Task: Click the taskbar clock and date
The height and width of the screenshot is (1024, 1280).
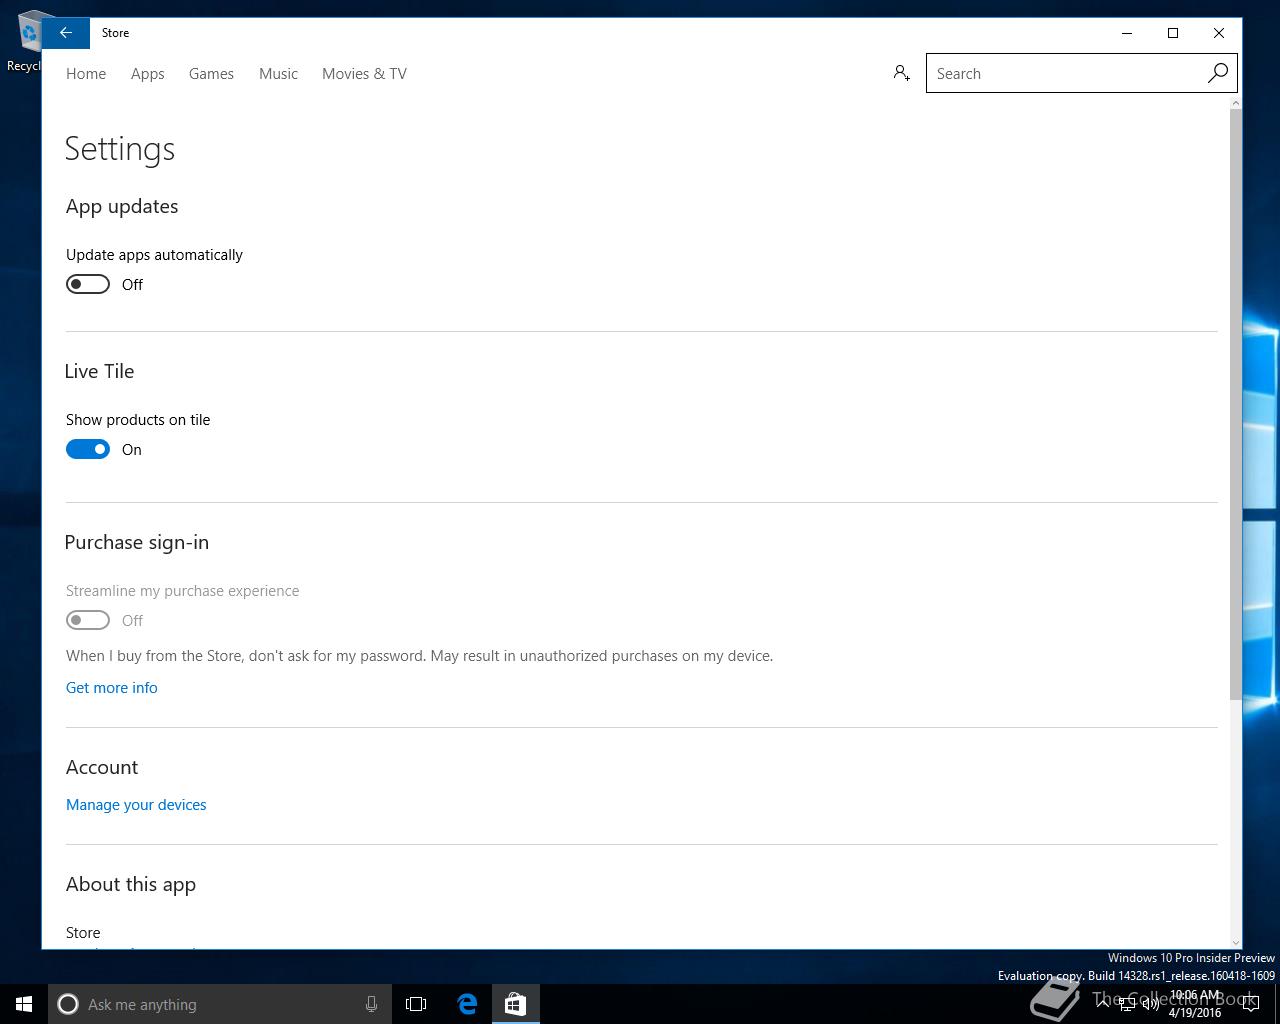Action: 1195,1004
